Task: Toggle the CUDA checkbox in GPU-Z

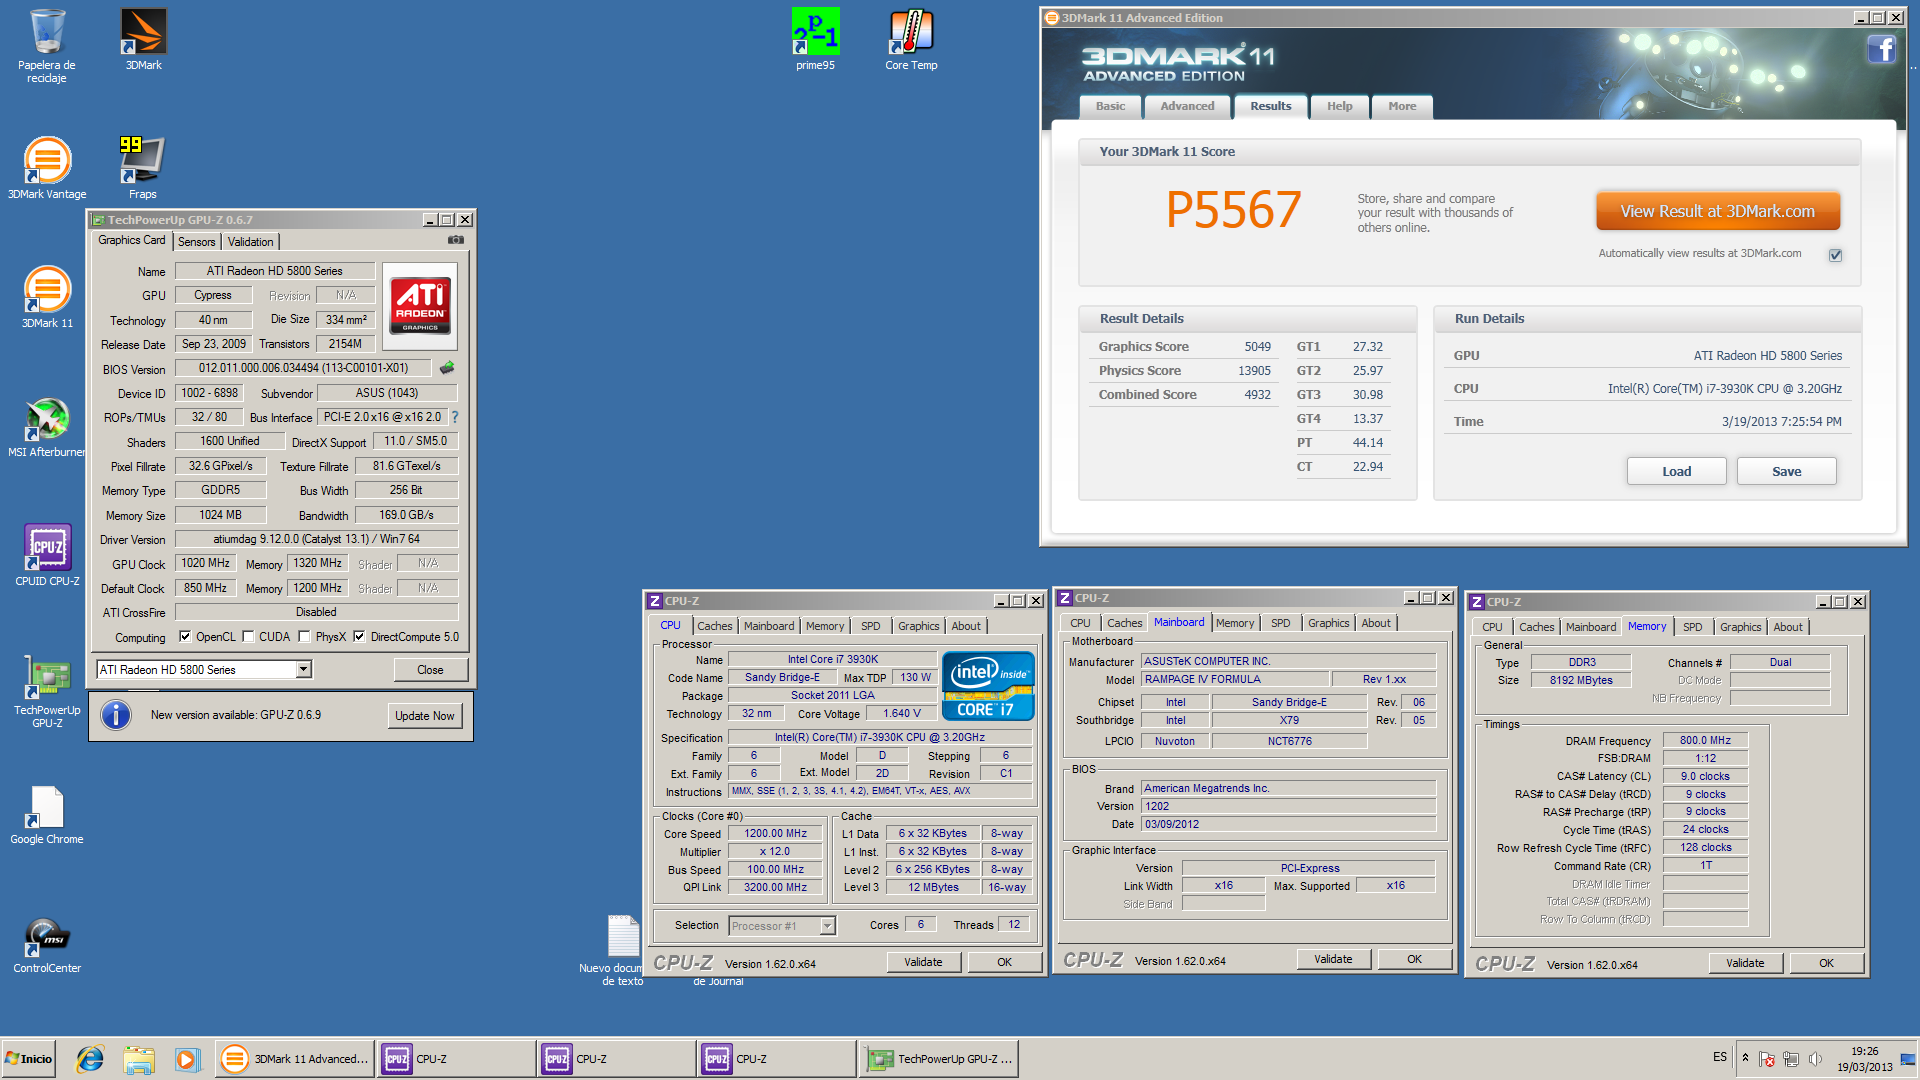Action: click(x=248, y=637)
